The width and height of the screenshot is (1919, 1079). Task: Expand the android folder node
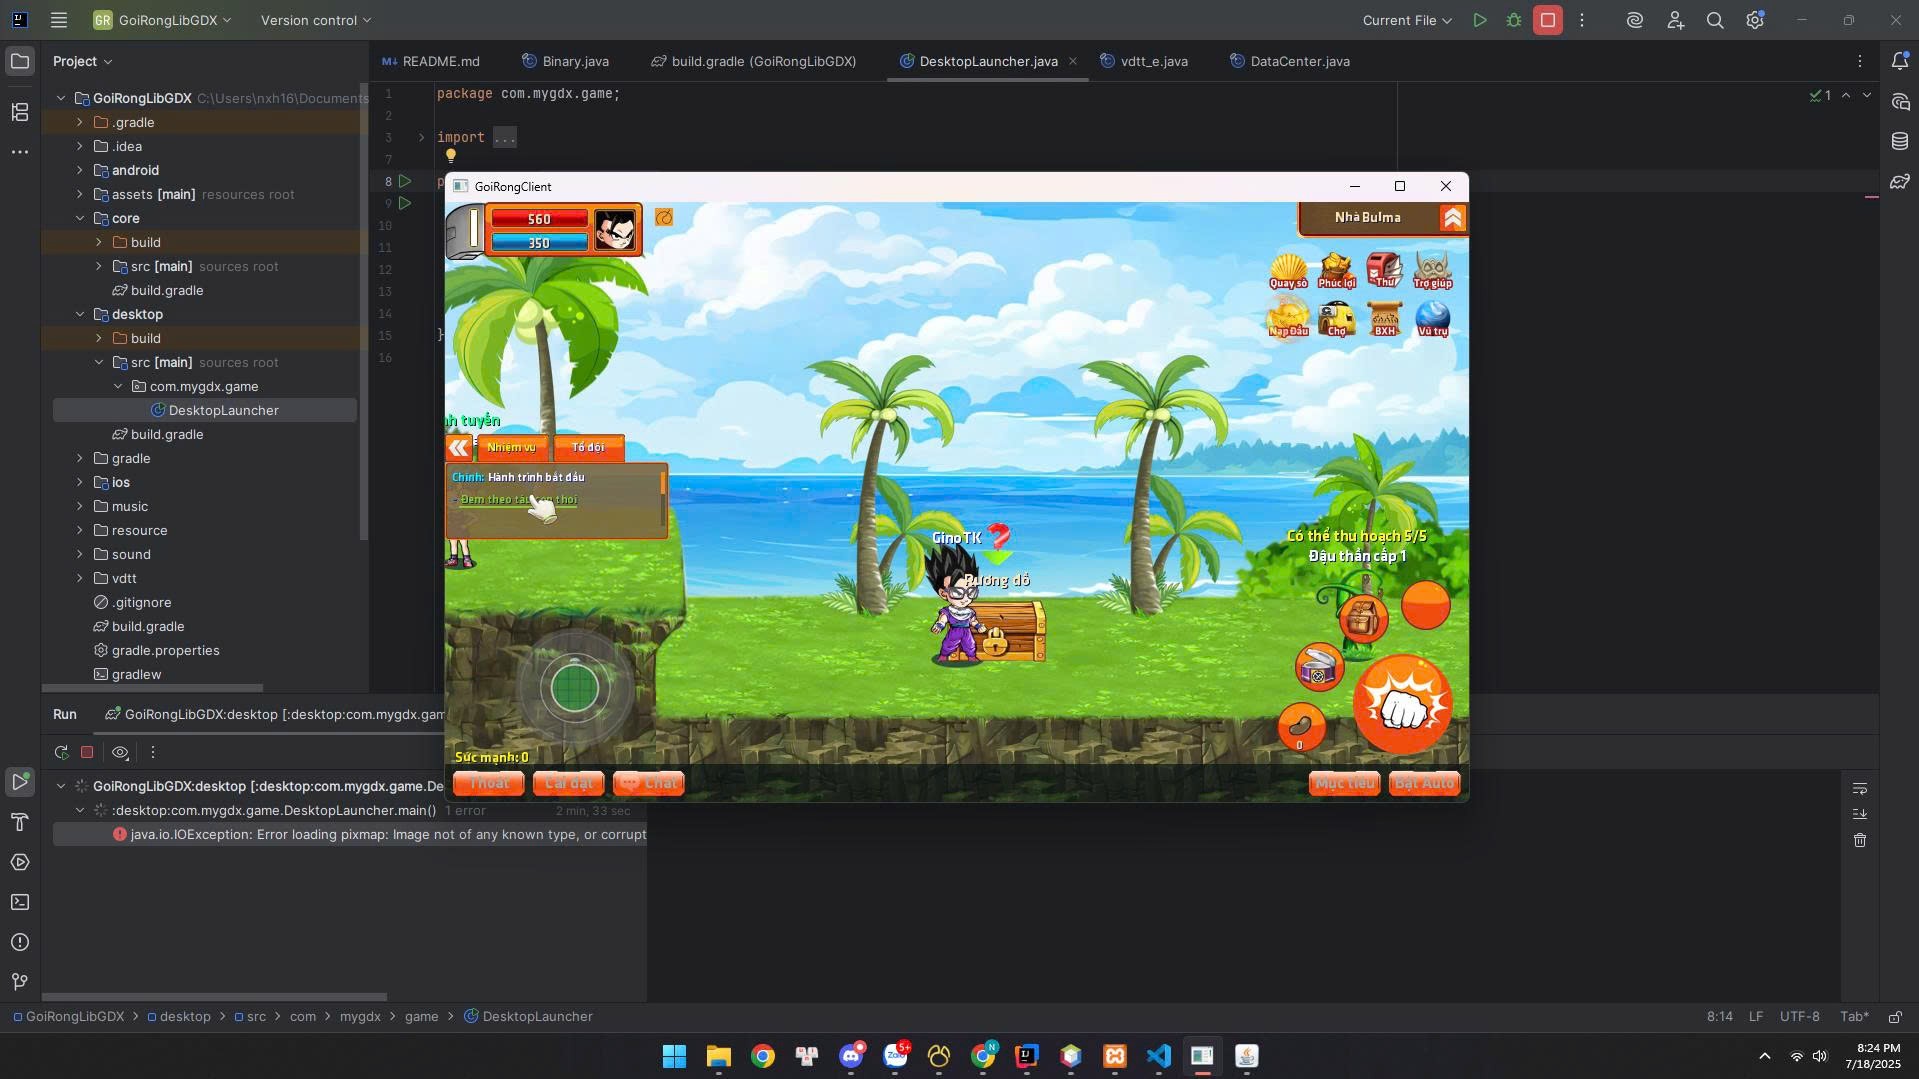pyautogui.click(x=80, y=170)
